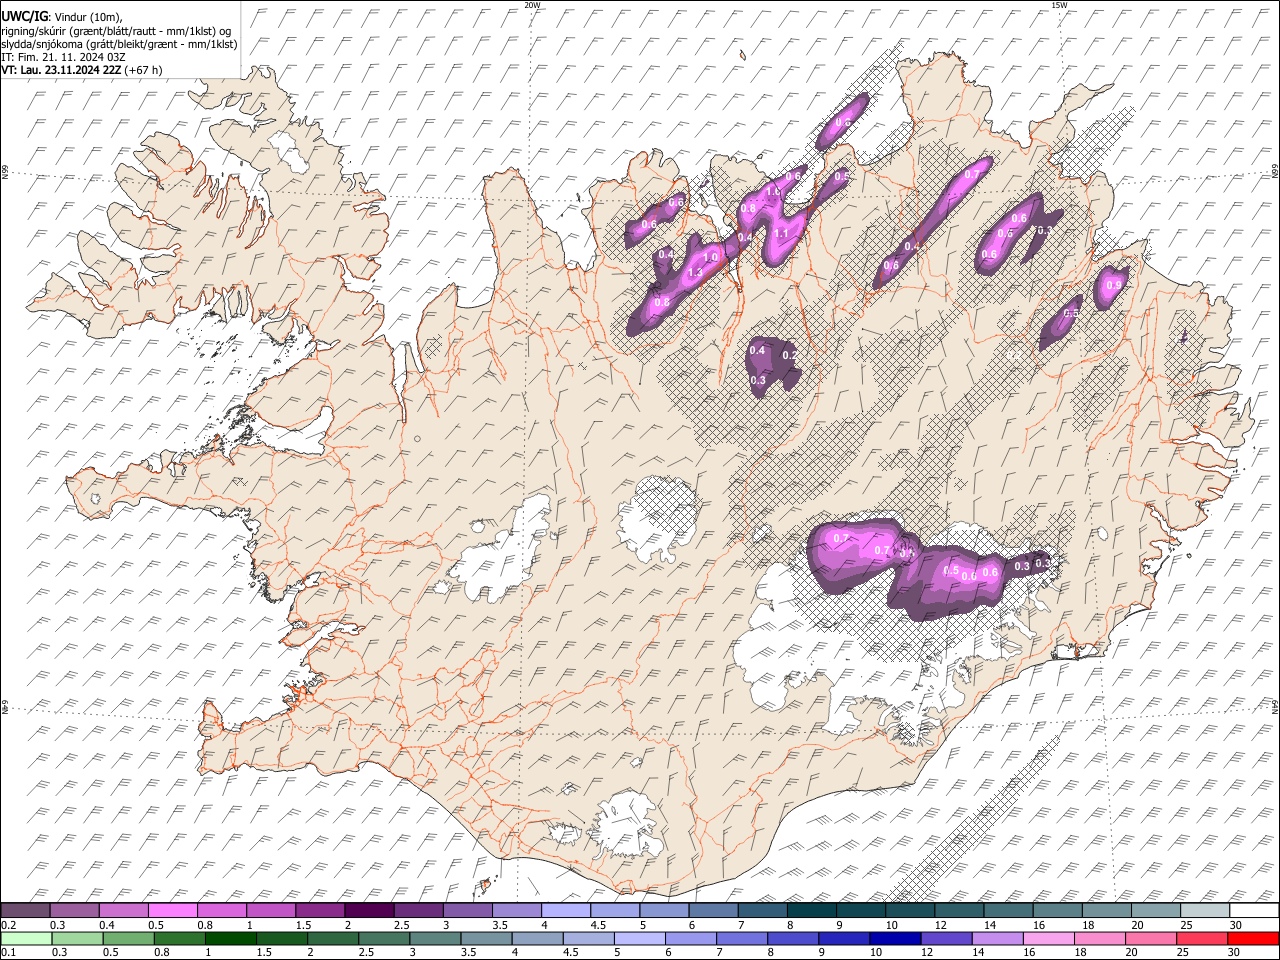Click the 'VT: Lau. 23.11.2024 22Z (+67 h)' line
The width and height of the screenshot is (1280, 960).
tap(82, 70)
